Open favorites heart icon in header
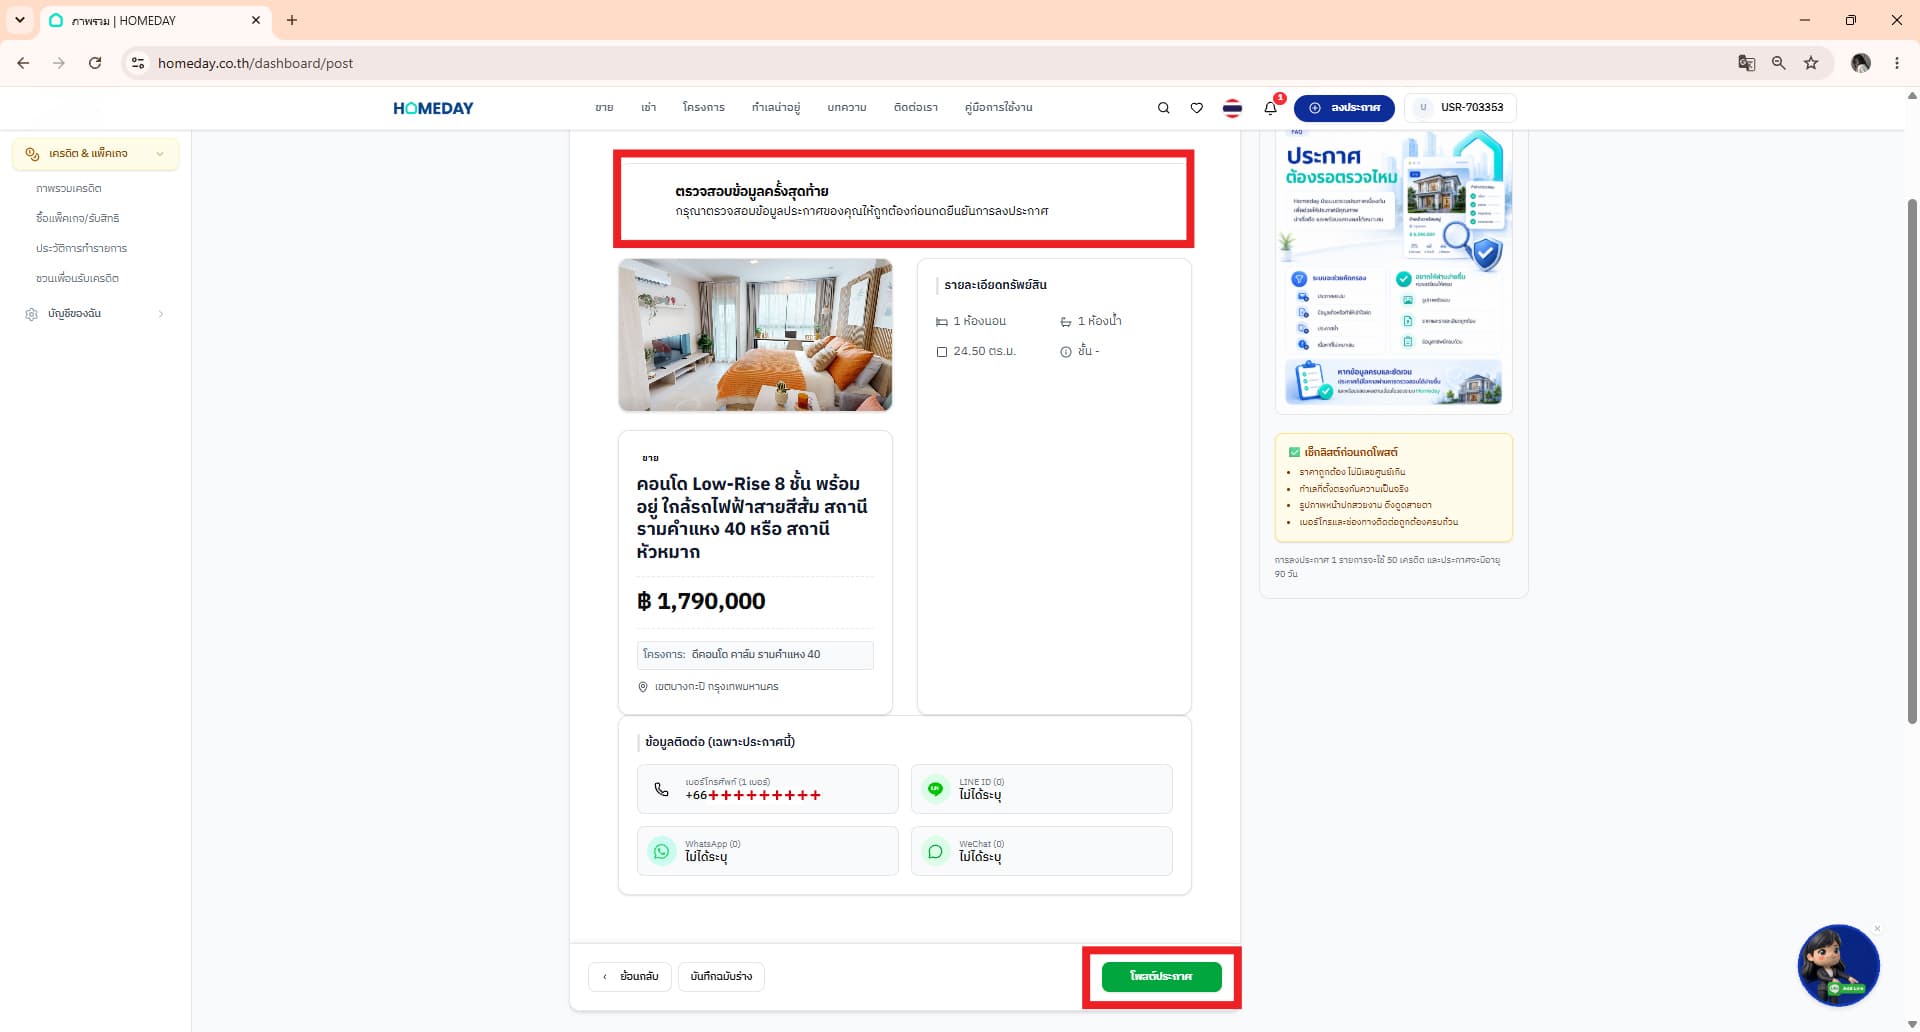Screen dimensions: 1920x1032 (x=1196, y=108)
